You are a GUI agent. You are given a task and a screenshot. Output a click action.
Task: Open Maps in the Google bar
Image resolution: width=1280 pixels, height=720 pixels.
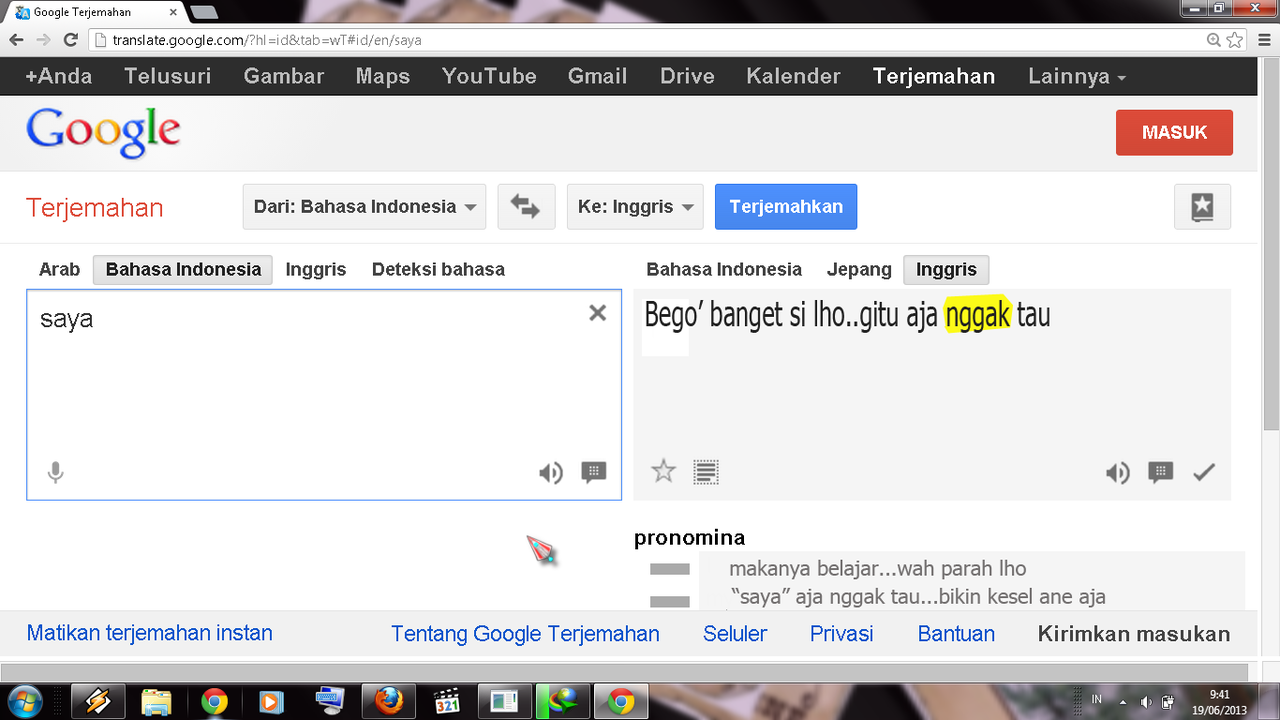tap(383, 76)
